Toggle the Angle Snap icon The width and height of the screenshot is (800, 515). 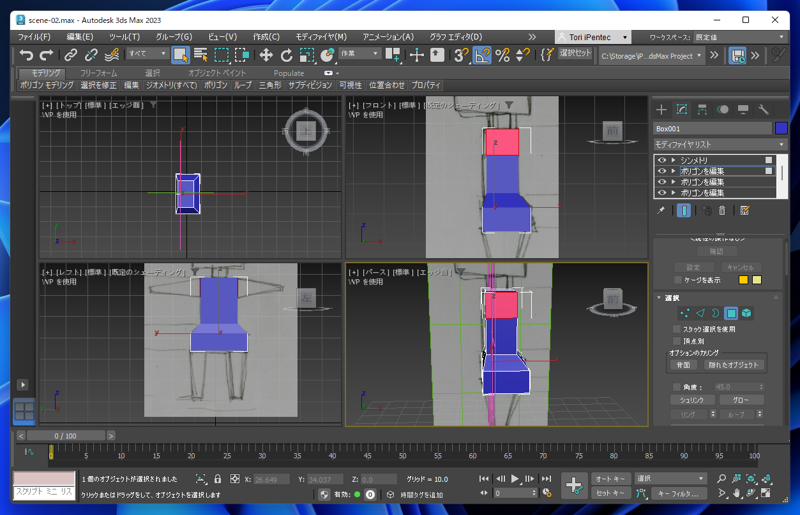(482, 55)
